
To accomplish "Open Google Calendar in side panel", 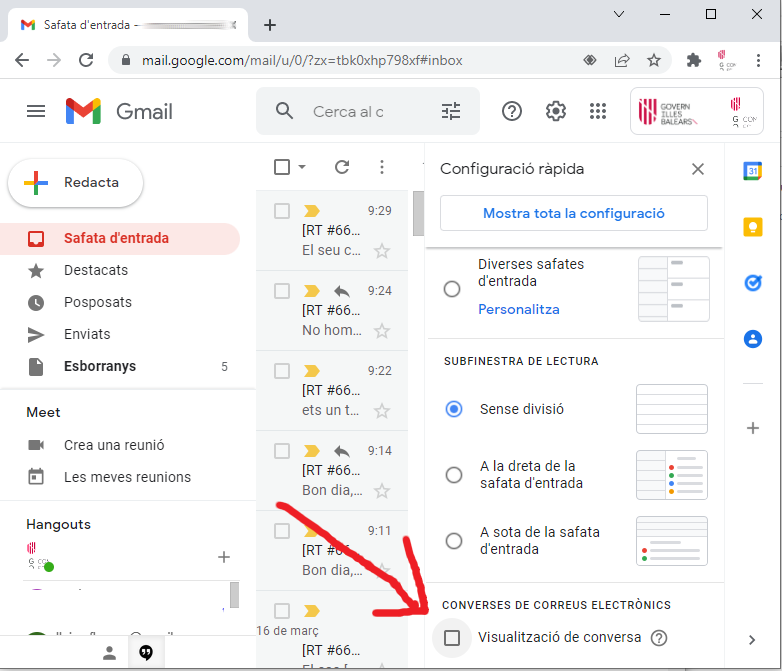I will [x=753, y=171].
